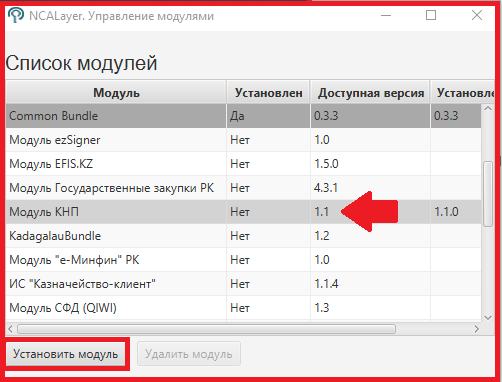Viewport: 502px width, 382px height.
Task: Click the 1.1.4 version cell for Казначейство-клиент
Action: pyautogui.click(x=370, y=284)
